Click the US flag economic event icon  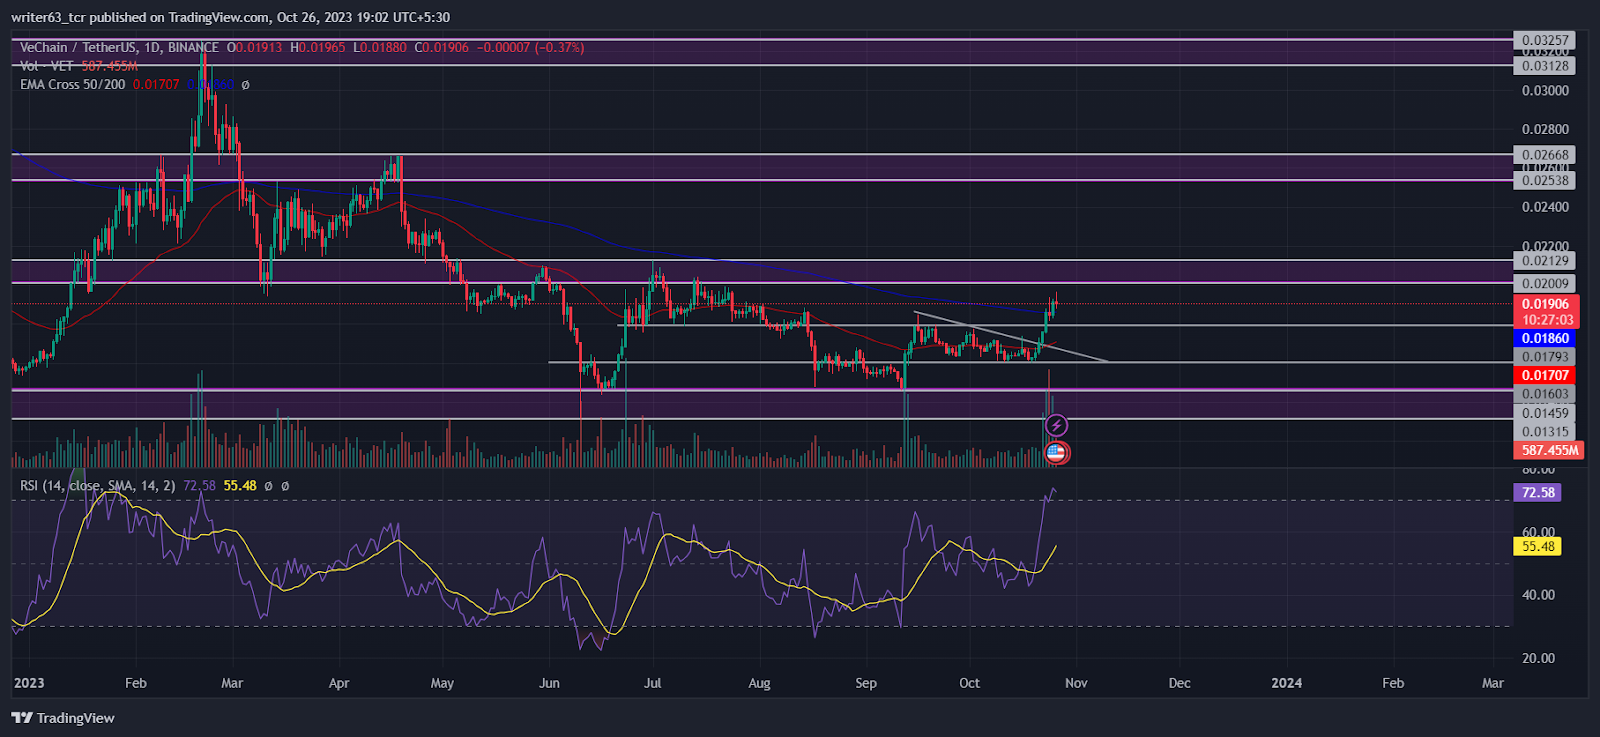[x=1056, y=453]
